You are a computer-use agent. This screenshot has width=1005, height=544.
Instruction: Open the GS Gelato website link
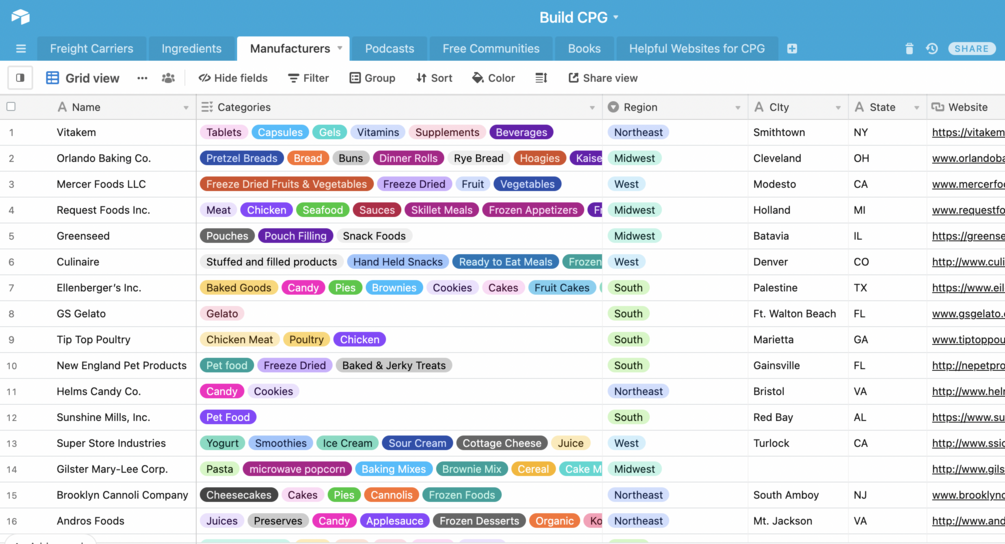pyautogui.click(x=968, y=314)
